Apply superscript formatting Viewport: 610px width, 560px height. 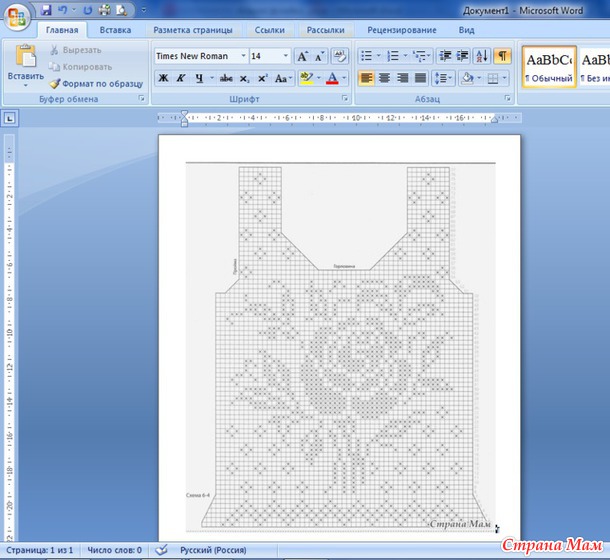tap(263, 78)
